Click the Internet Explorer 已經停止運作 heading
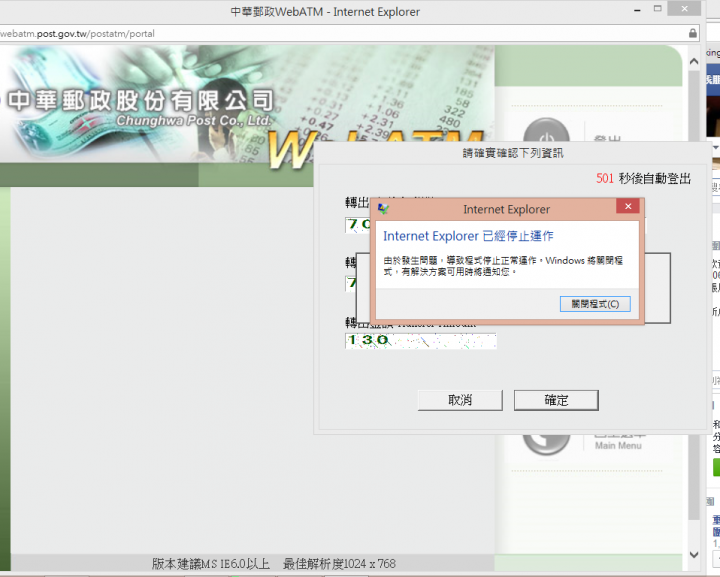720x577 pixels. pos(468,236)
